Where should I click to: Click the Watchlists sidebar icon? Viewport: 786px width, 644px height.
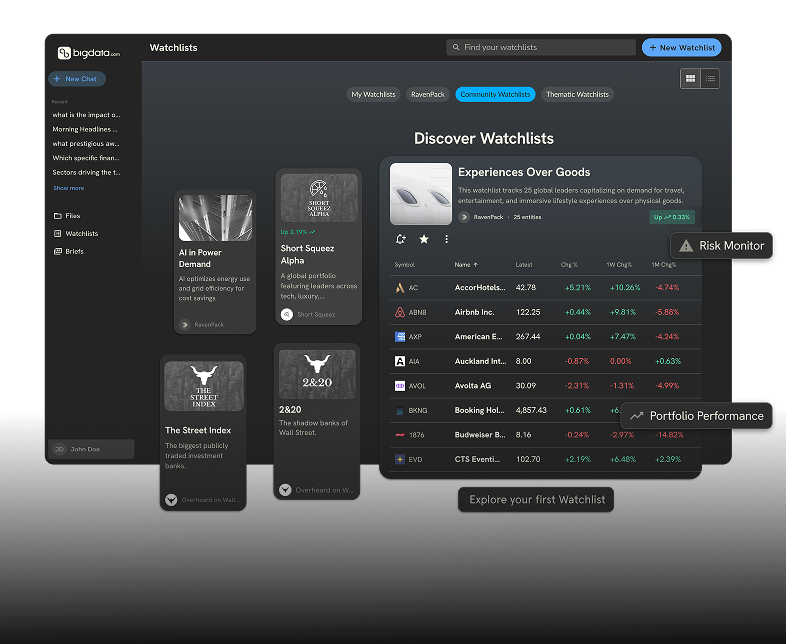pos(58,234)
